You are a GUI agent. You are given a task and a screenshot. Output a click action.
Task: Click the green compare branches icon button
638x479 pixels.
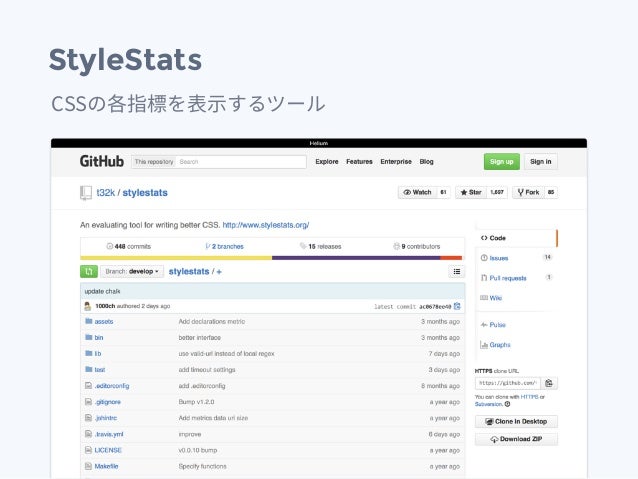(x=89, y=271)
